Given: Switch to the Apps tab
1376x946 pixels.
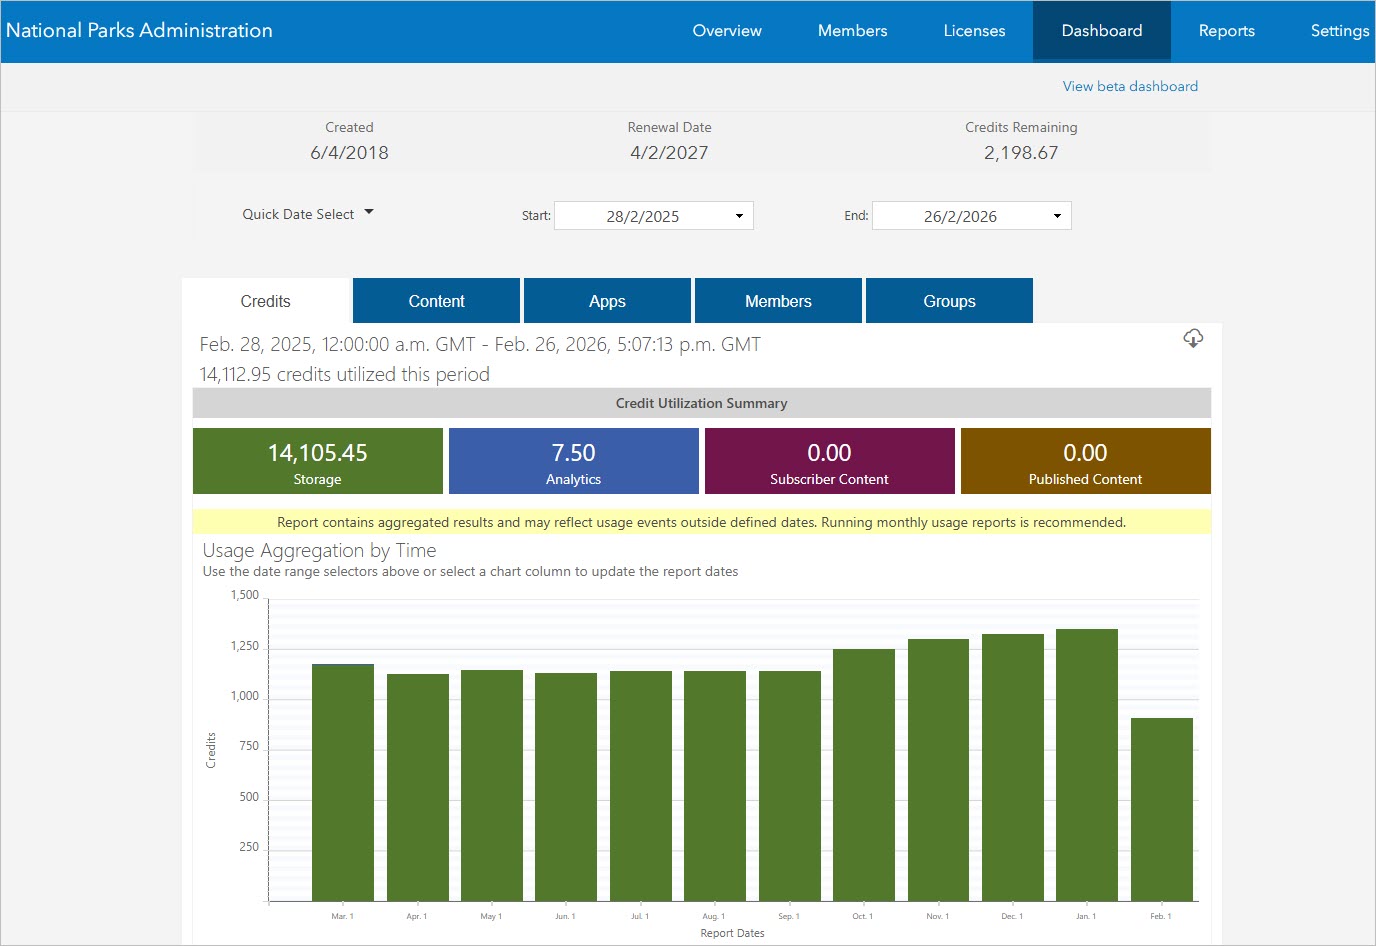Looking at the screenshot, I should tap(607, 300).
